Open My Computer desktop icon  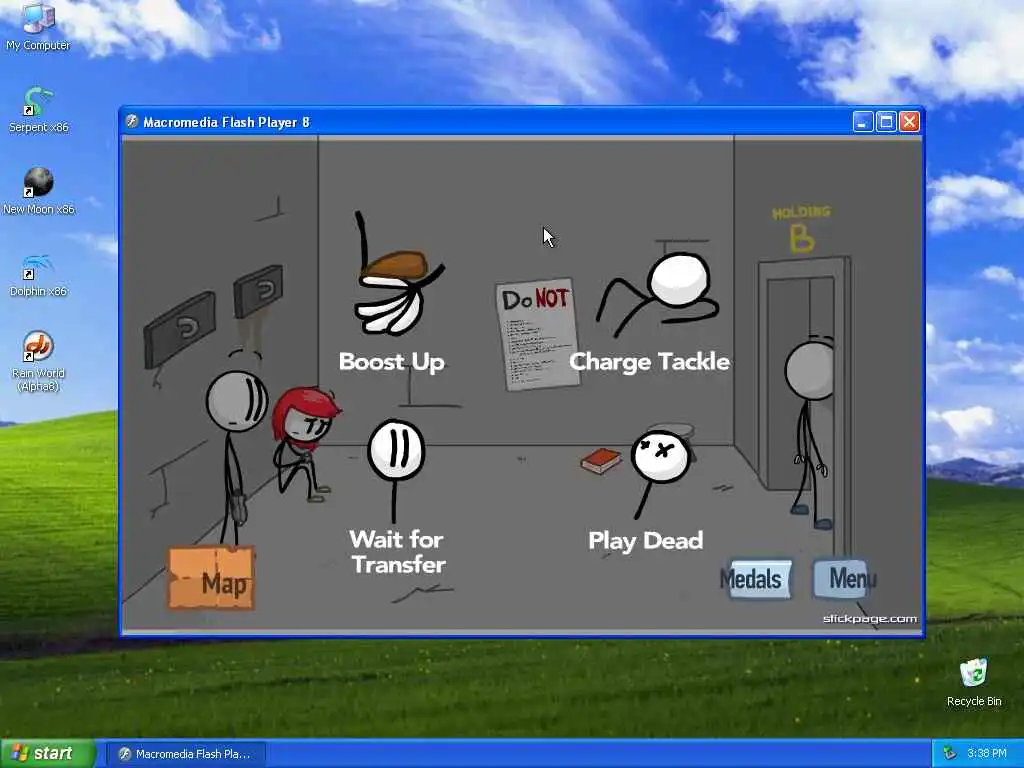[x=38, y=27]
